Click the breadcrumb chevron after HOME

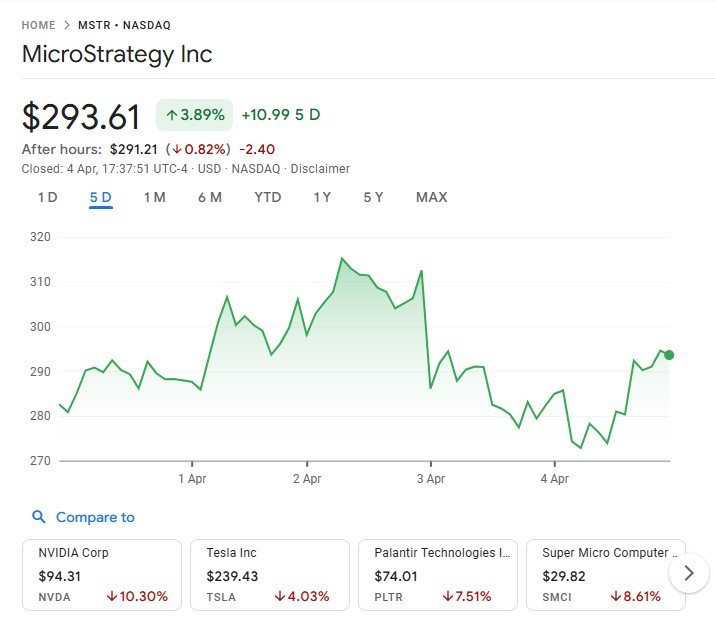[x=67, y=25]
